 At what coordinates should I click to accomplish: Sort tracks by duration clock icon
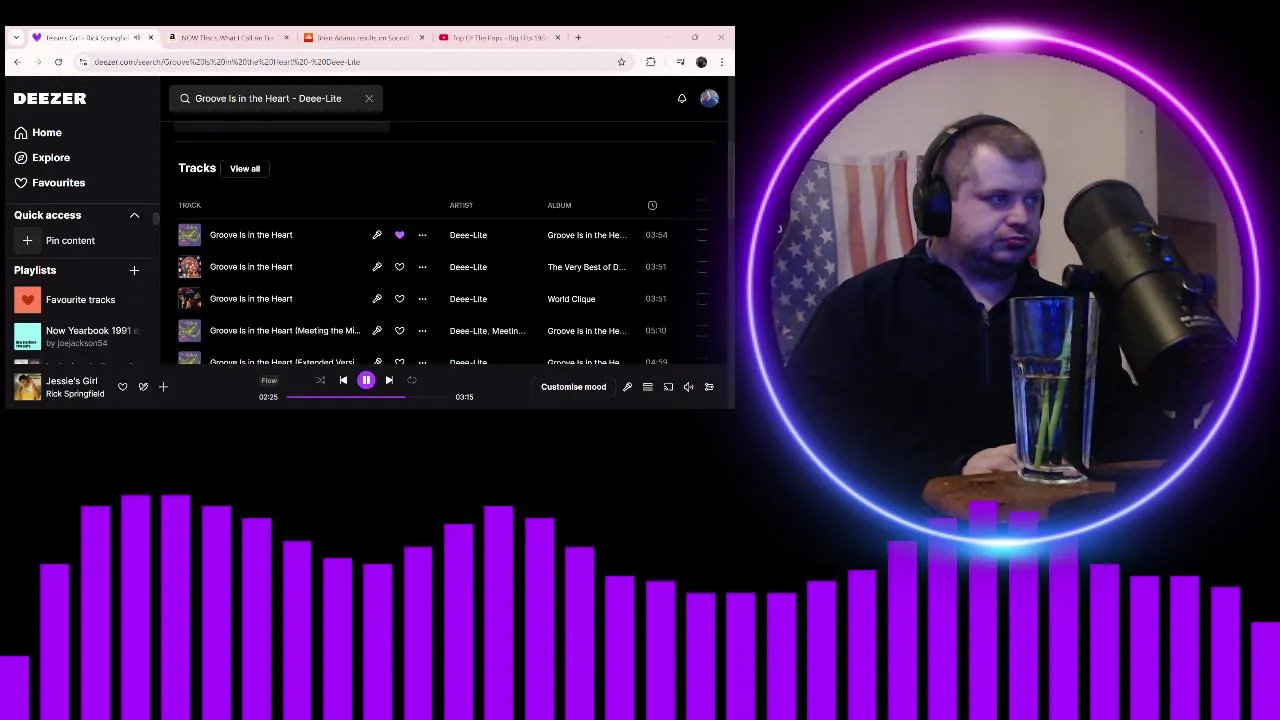[x=652, y=205]
